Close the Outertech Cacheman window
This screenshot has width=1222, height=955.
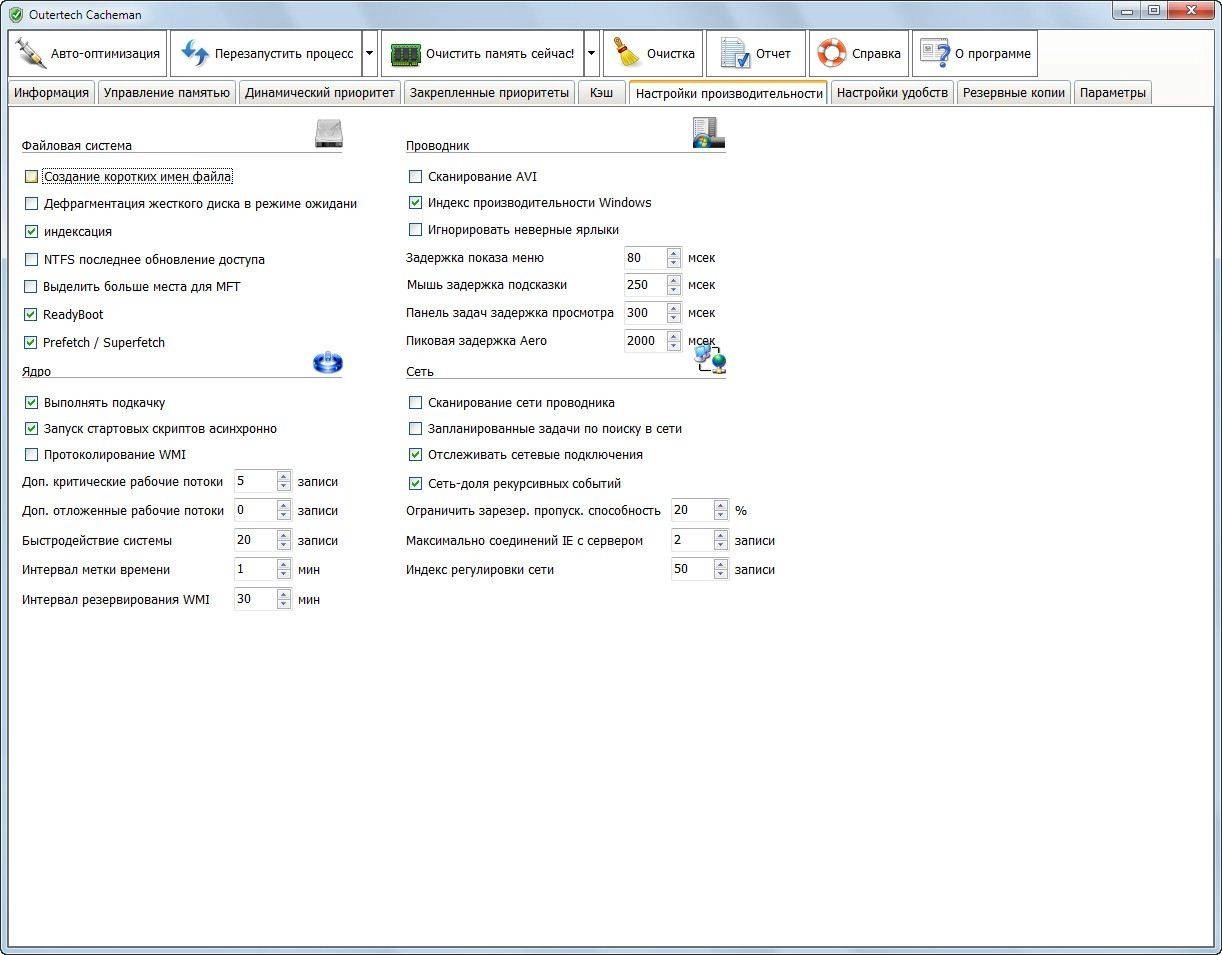tap(1190, 10)
